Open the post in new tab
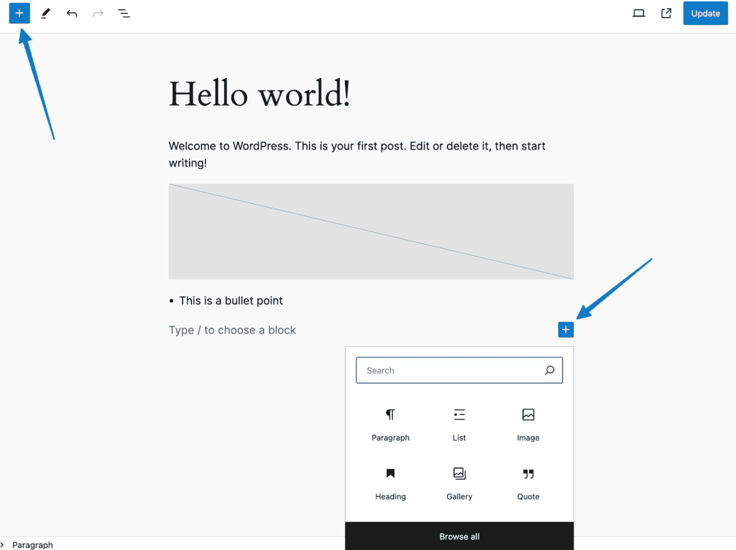736x550 pixels. click(x=666, y=14)
